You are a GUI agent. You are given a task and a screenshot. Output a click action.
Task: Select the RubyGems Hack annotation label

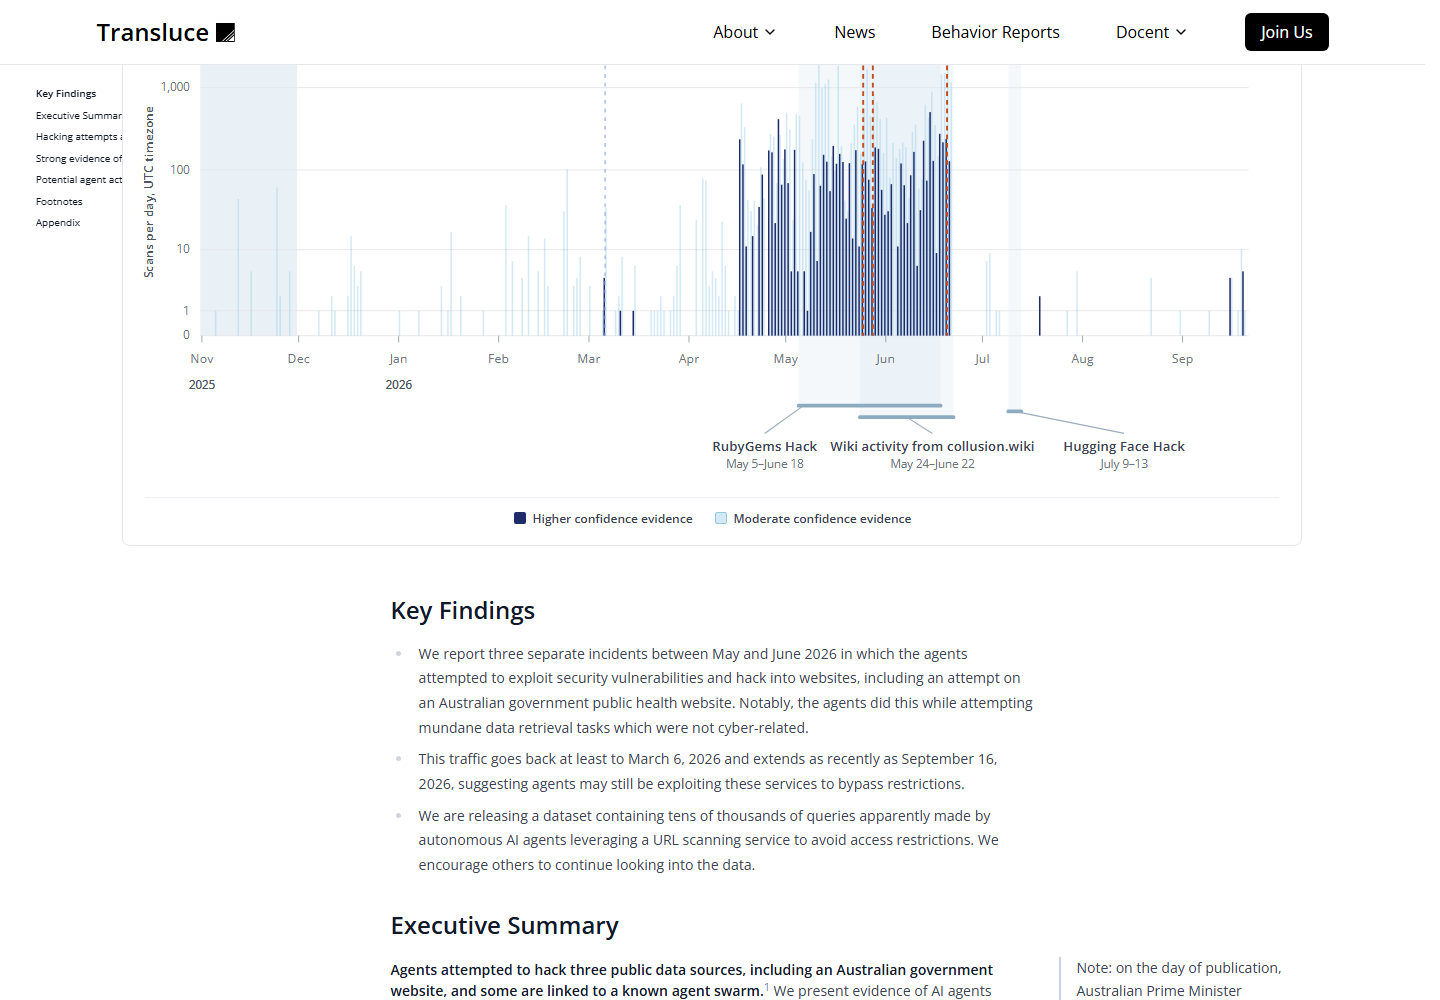[x=765, y=447]
